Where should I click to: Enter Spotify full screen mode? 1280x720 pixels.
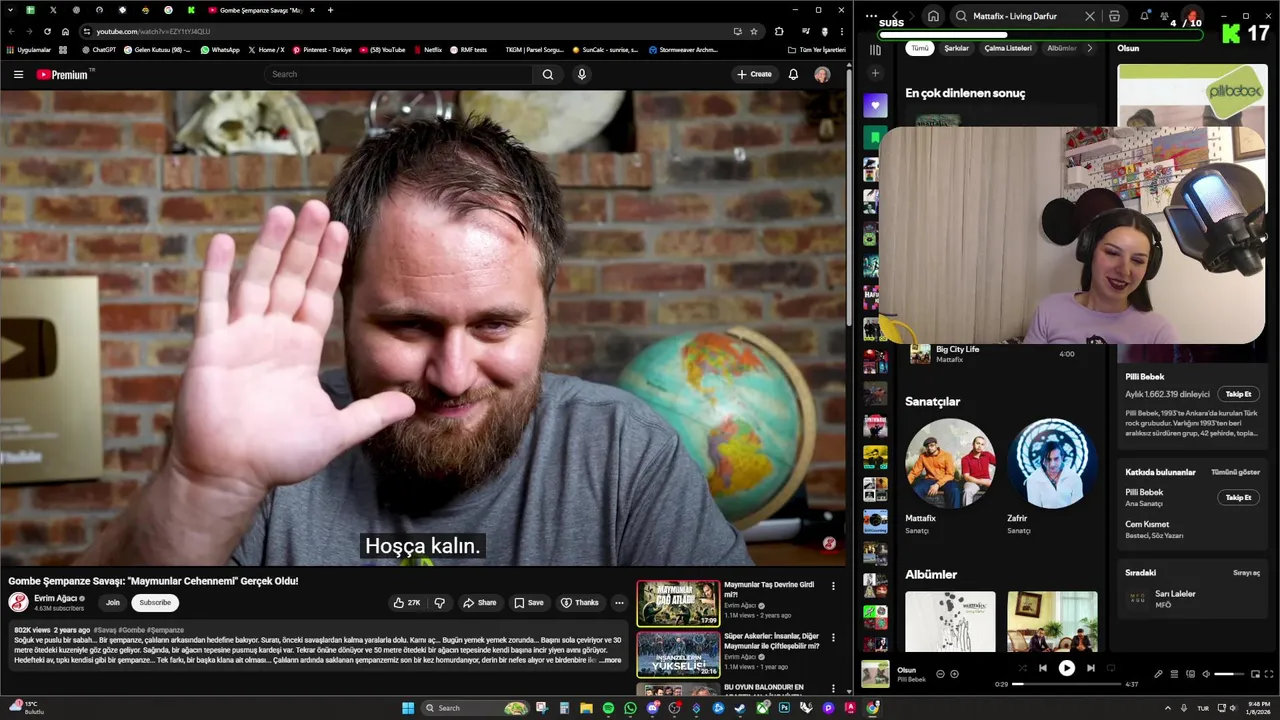coord(1270,674)
